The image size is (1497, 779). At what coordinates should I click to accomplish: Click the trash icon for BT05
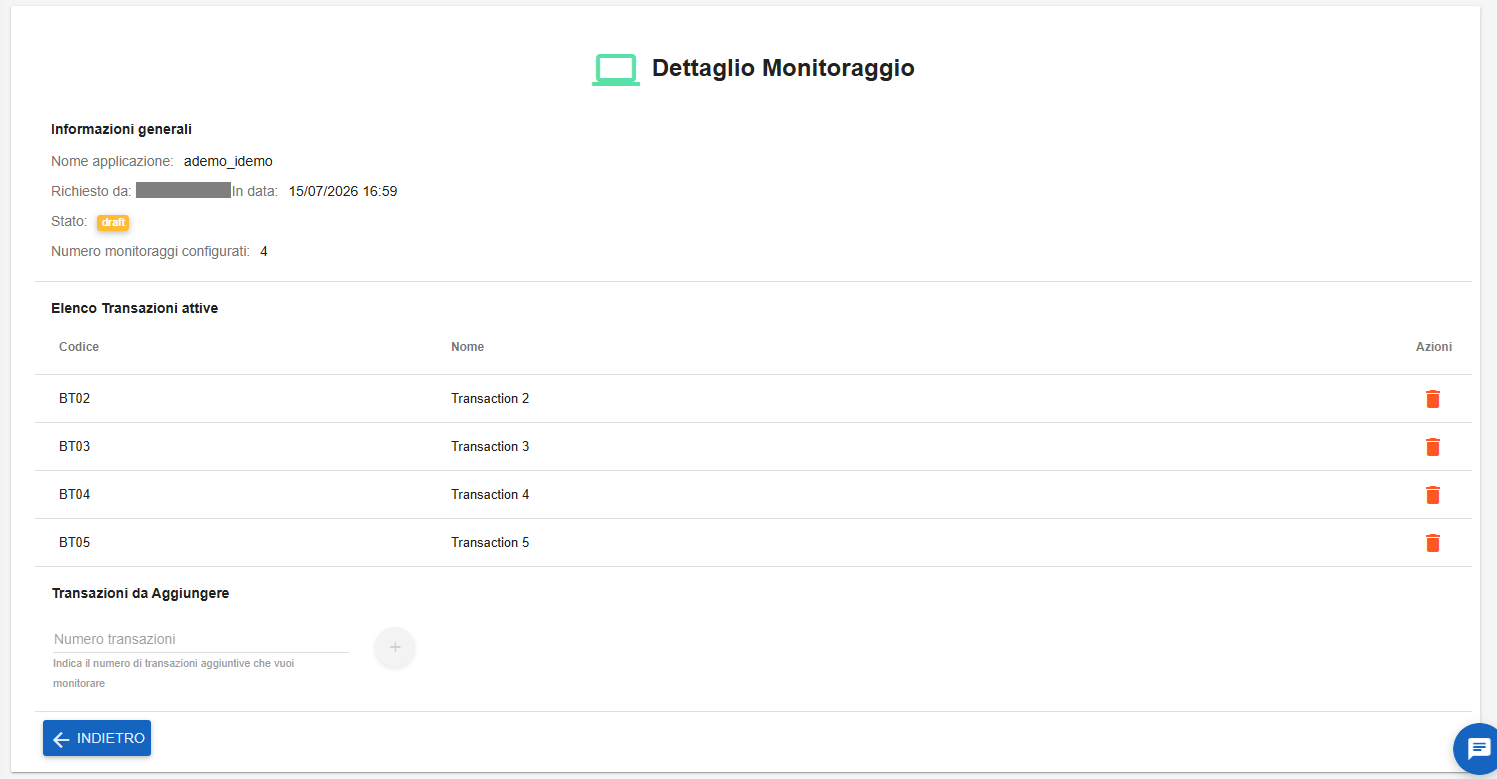tap(1432, 543)
